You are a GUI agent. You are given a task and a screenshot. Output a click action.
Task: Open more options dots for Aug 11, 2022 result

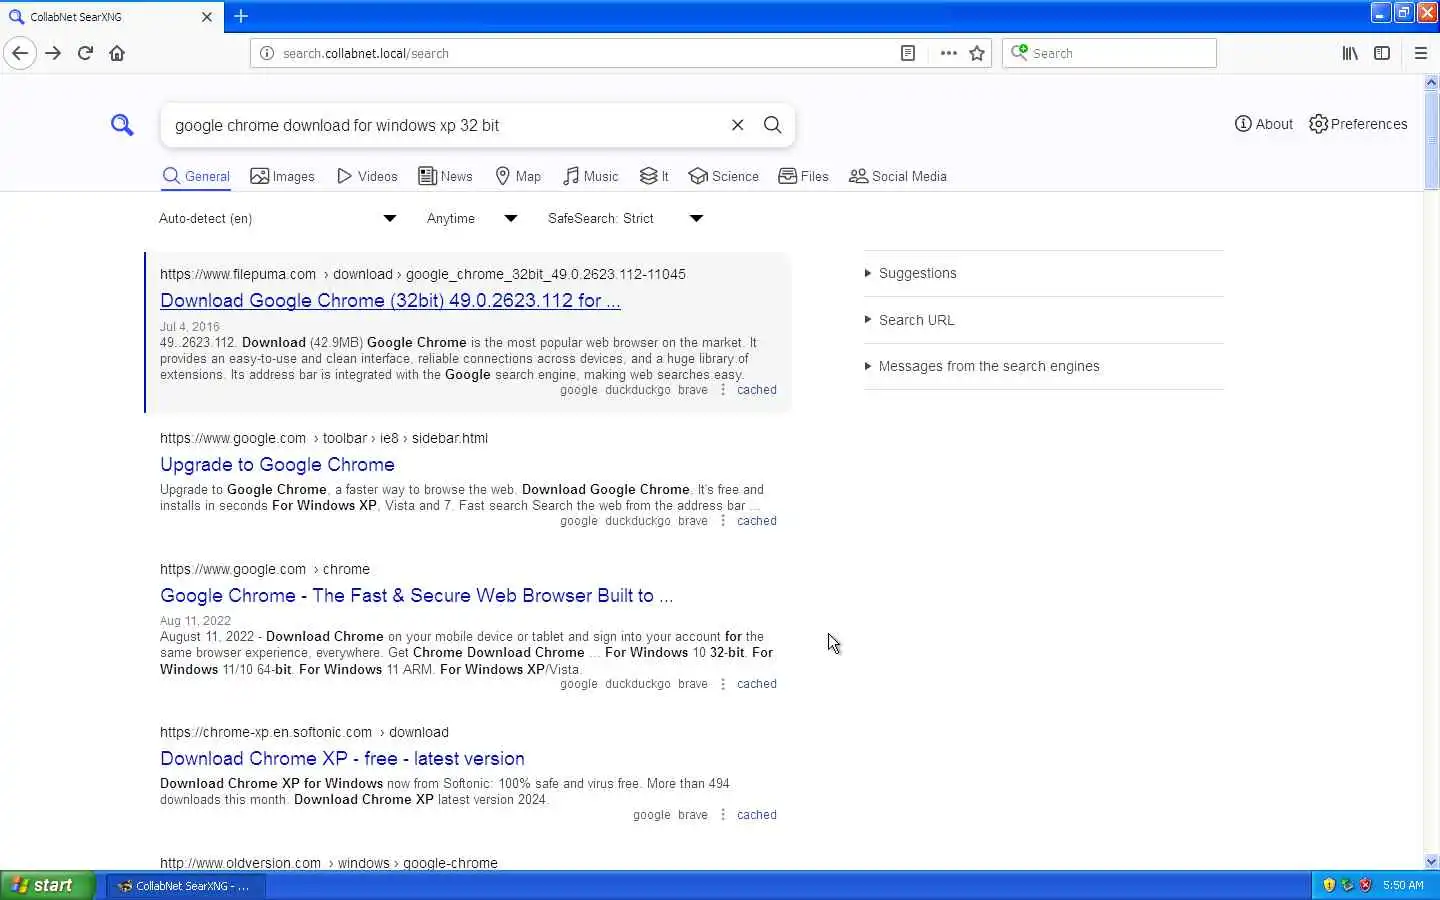(x=722, y=684)
